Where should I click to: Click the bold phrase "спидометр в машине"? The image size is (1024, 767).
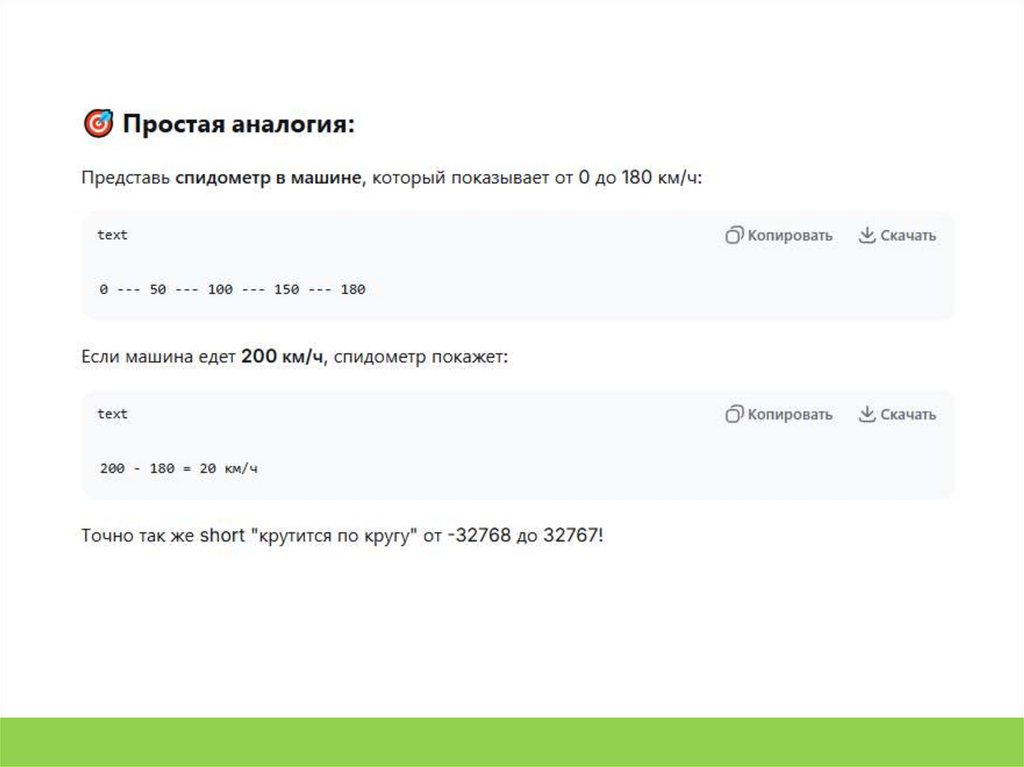267,179
